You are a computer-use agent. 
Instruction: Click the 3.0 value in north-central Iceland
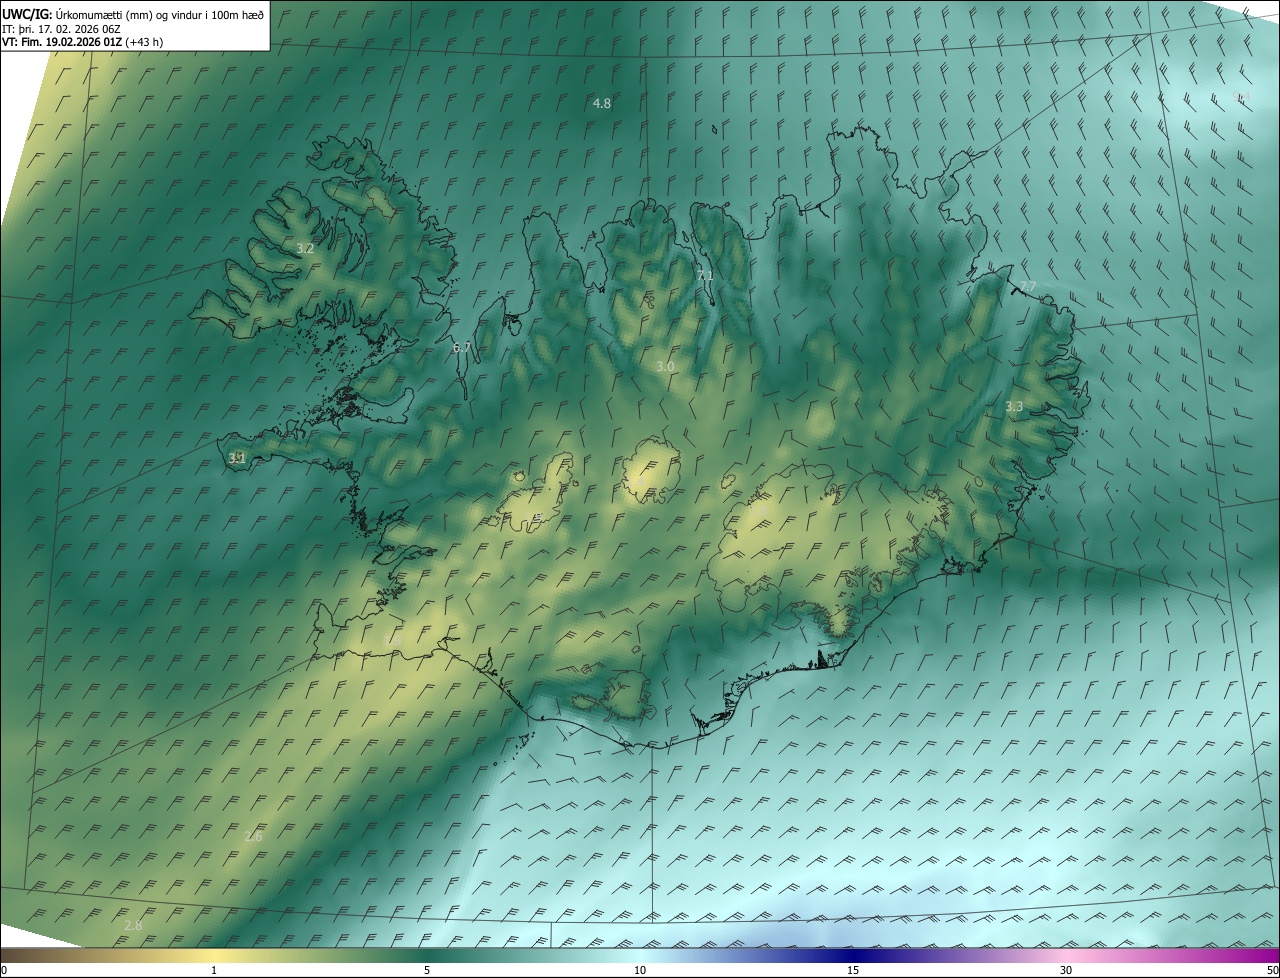tap(665, 367)
